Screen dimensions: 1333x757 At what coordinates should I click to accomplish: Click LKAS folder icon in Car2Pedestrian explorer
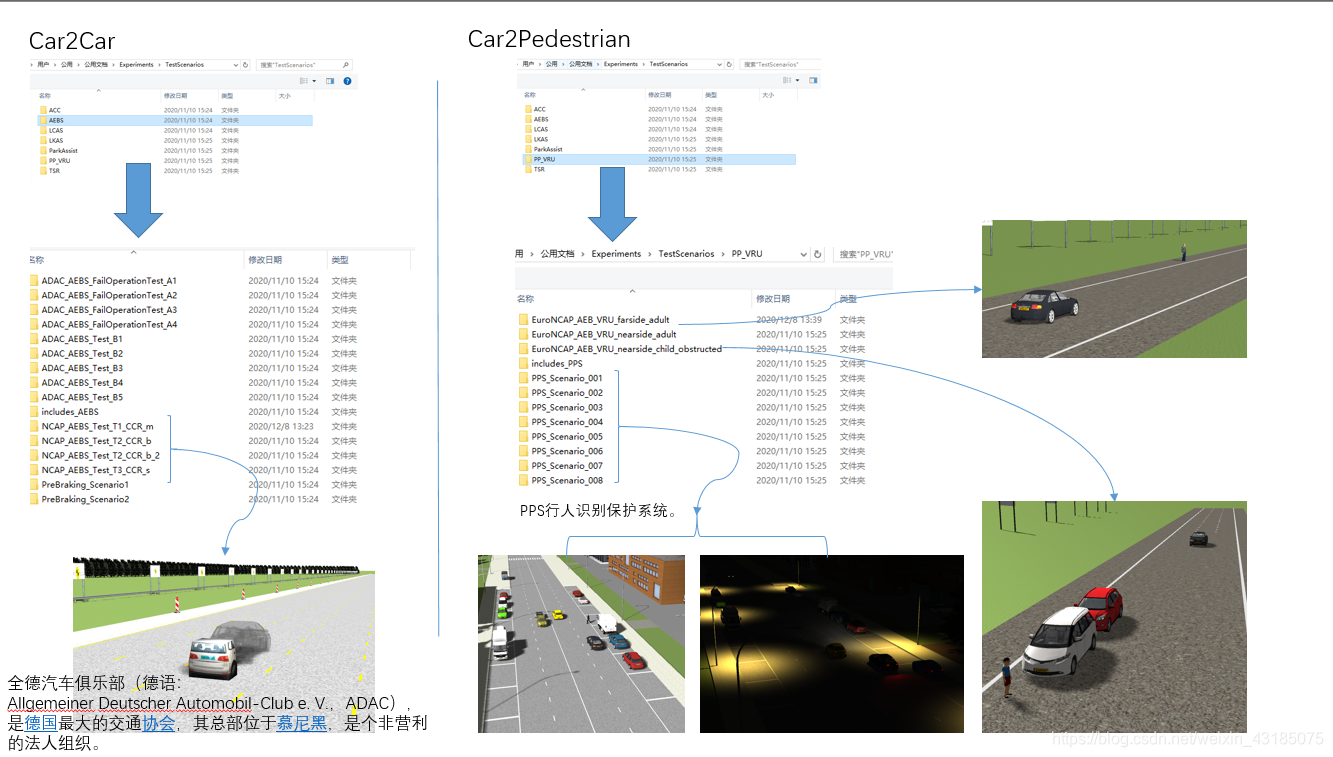tap(528, 139)
